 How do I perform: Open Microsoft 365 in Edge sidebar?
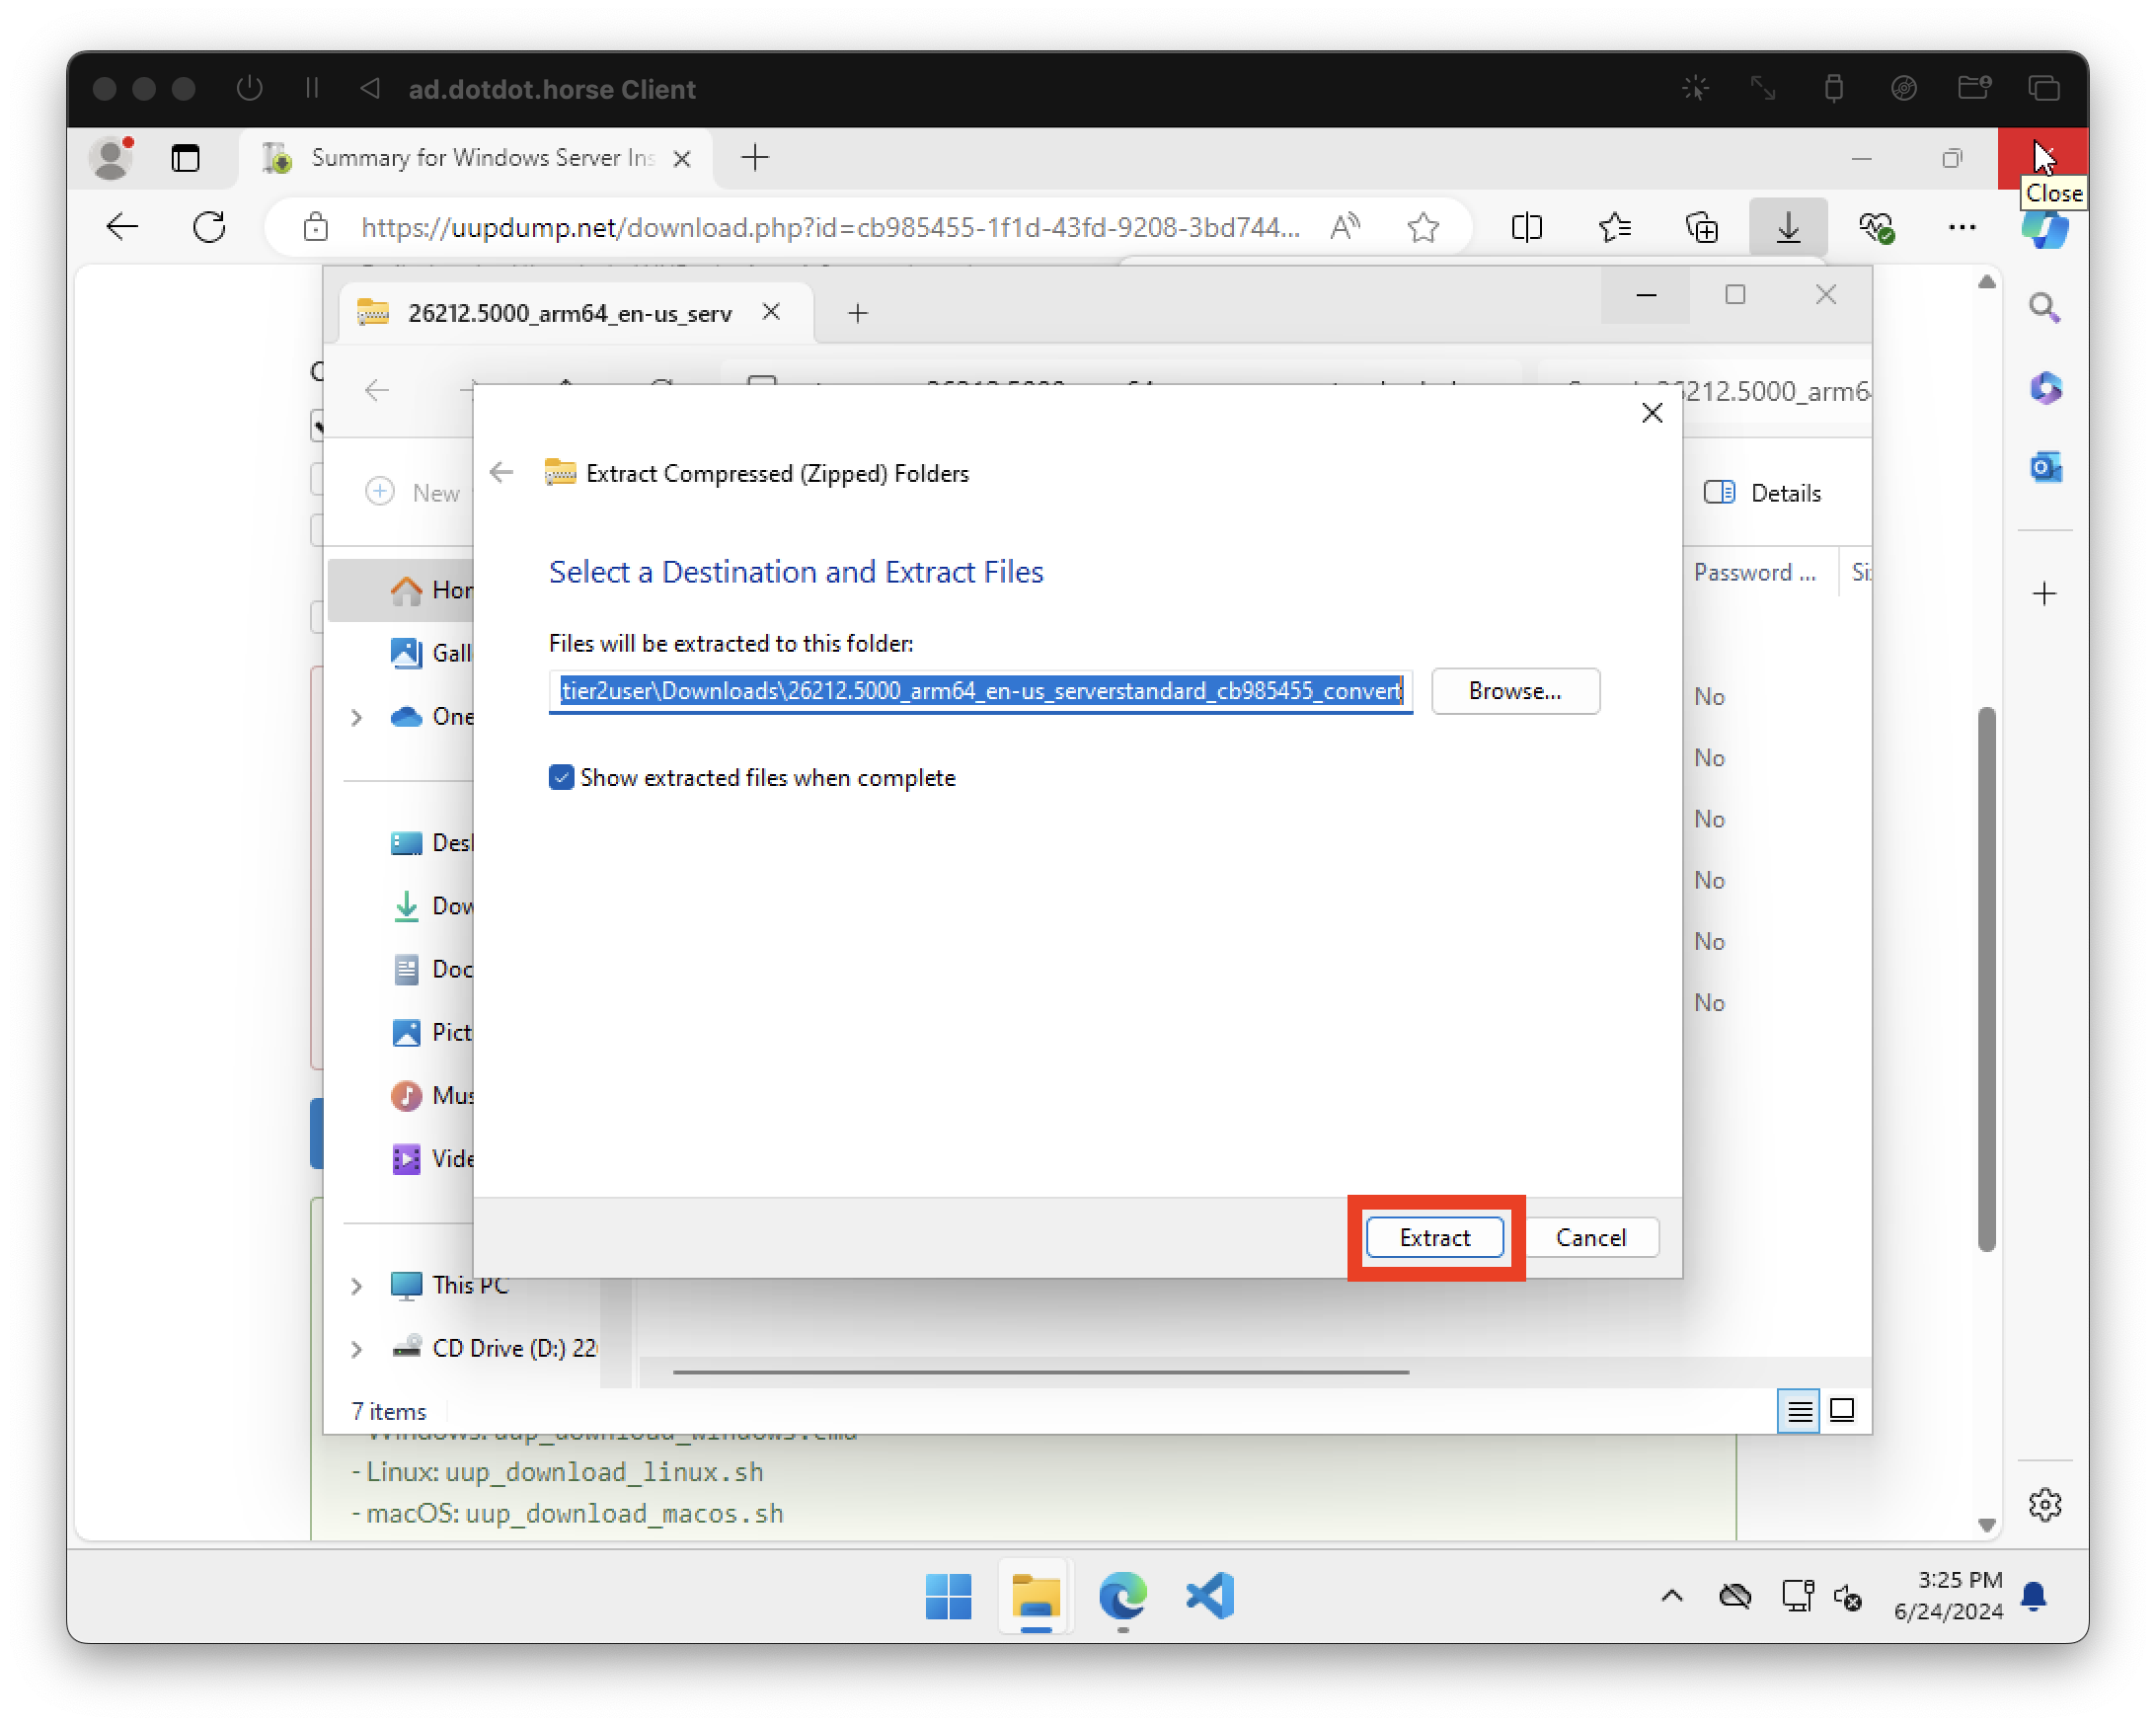tap(2044, 387)
